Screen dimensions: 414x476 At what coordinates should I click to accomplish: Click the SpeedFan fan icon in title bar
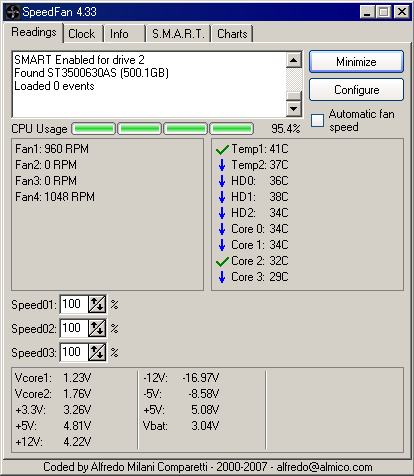click(x=13, y=12)
